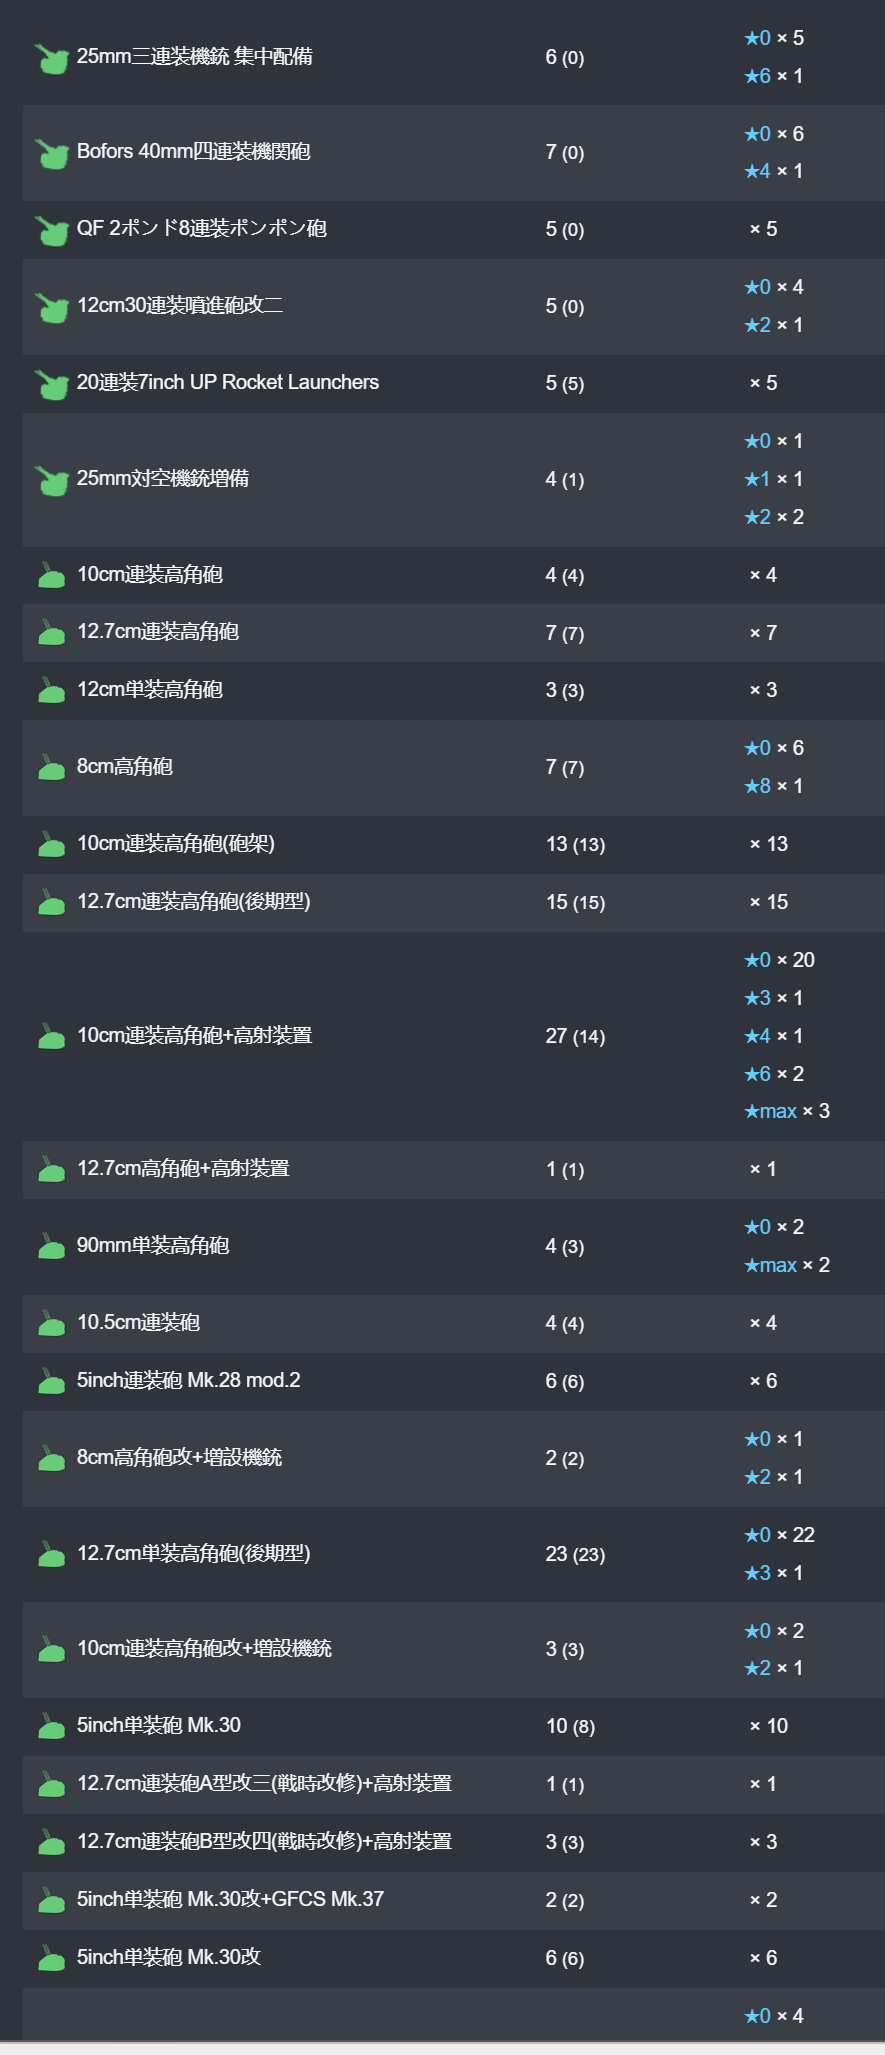Select the 12.7cm連装高角砲(後期型) row name
The width and height of the screenshot is (885, 2055).
[x=194, y=902]
